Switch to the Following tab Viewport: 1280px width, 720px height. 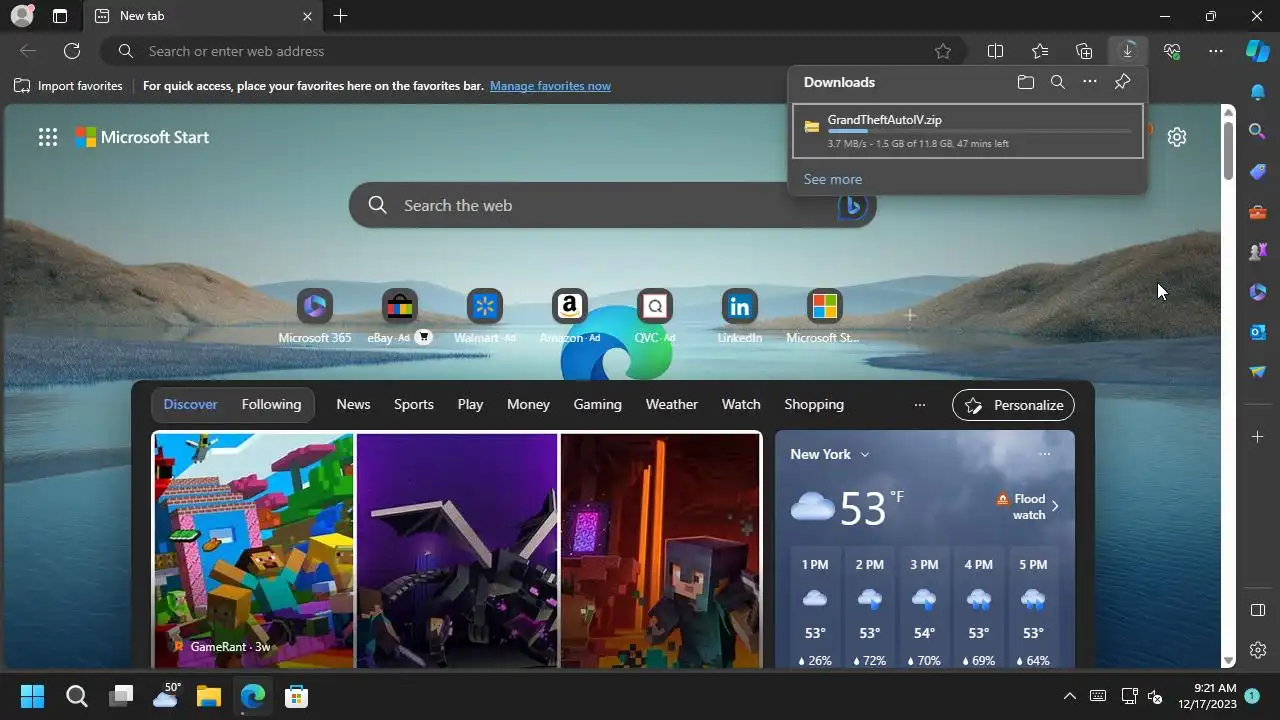click(271, 405)
